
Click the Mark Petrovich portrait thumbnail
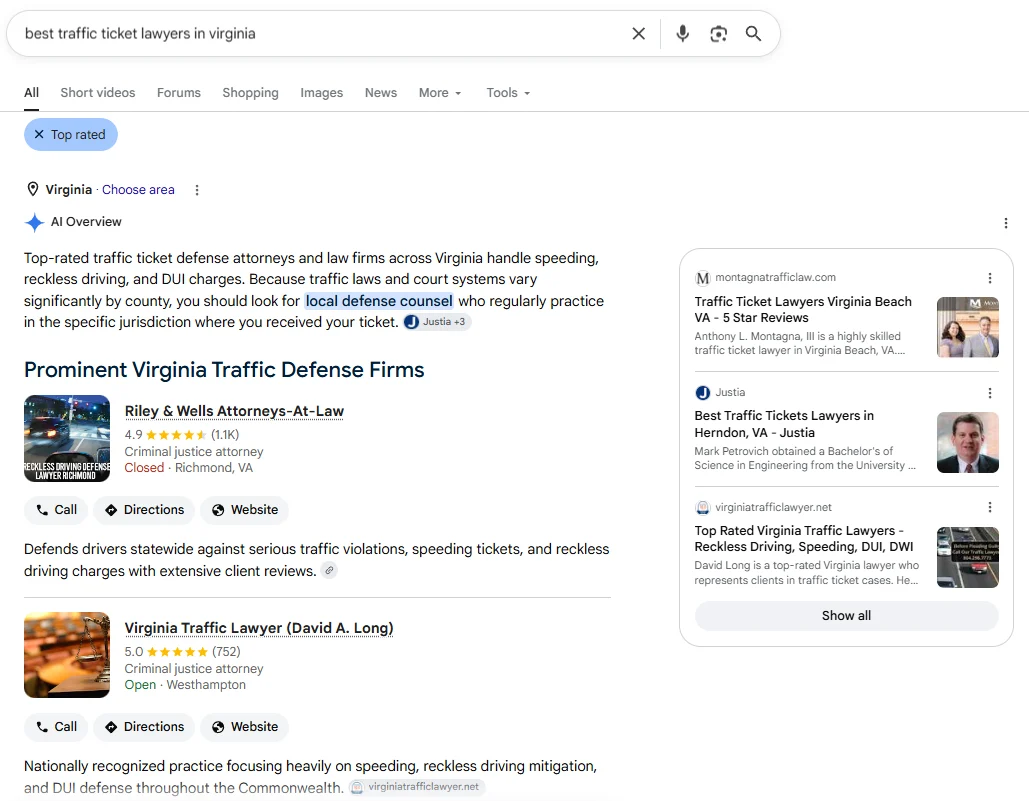pos(968,442)
